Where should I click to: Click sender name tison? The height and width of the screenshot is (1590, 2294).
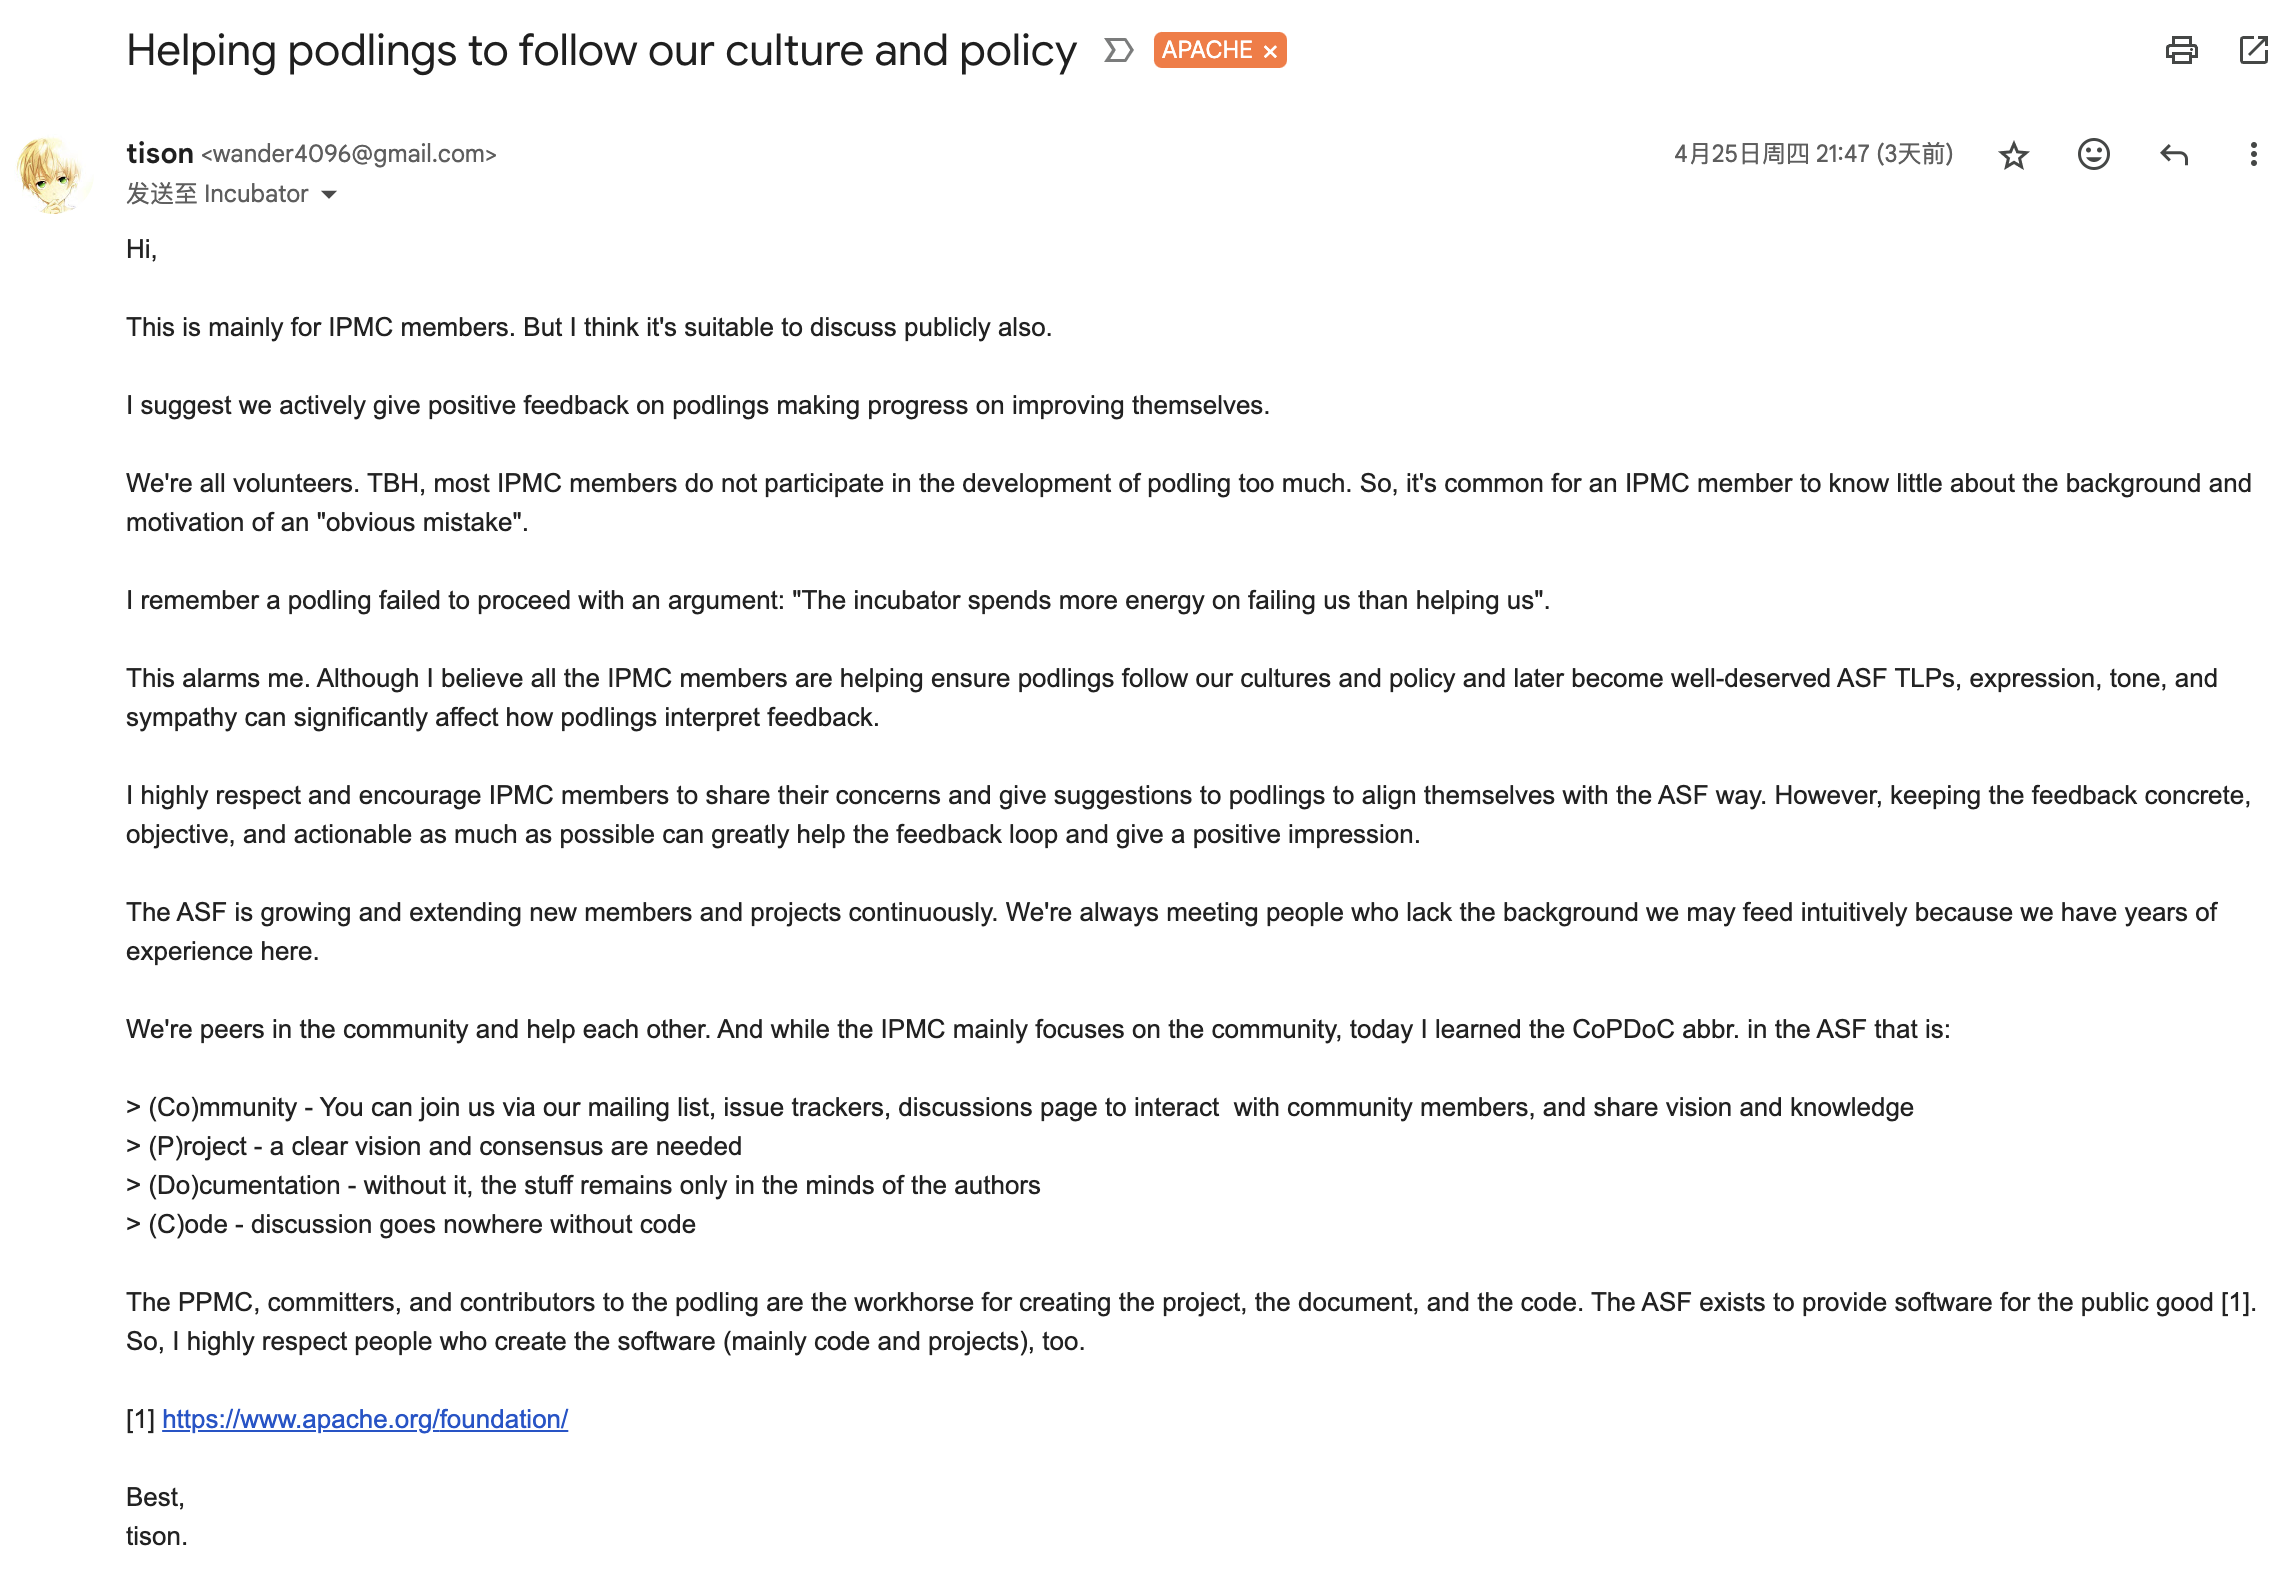(x=159, y=153)
